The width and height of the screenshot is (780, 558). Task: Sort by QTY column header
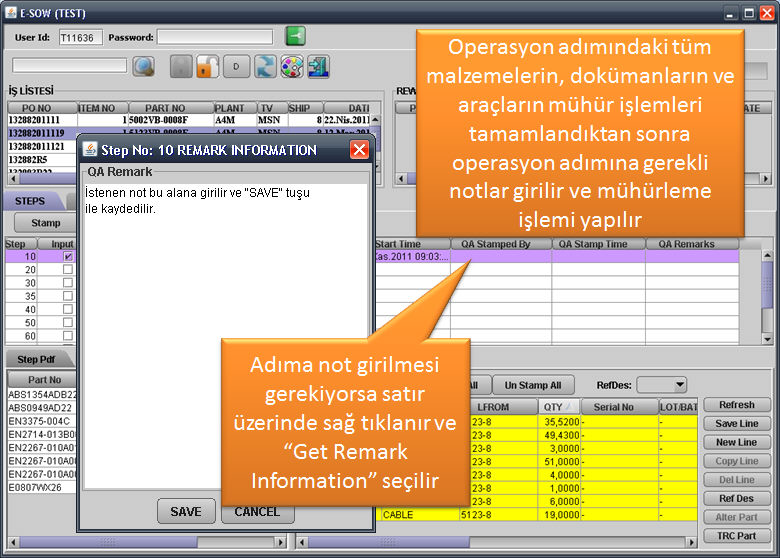[559, 407]
